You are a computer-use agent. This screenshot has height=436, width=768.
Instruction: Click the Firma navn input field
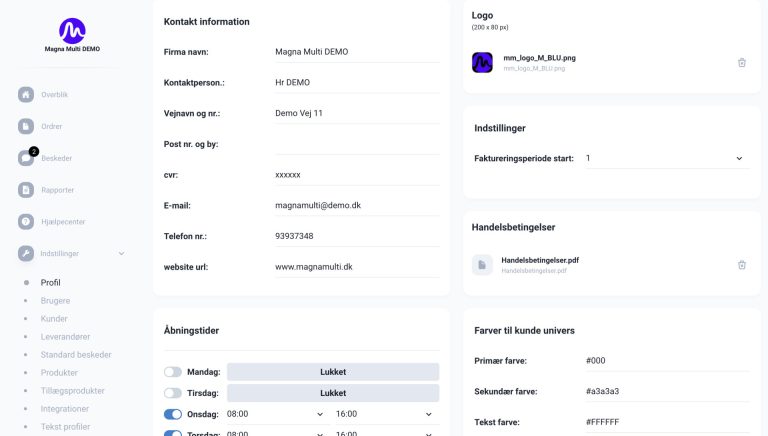coord(357,52)
